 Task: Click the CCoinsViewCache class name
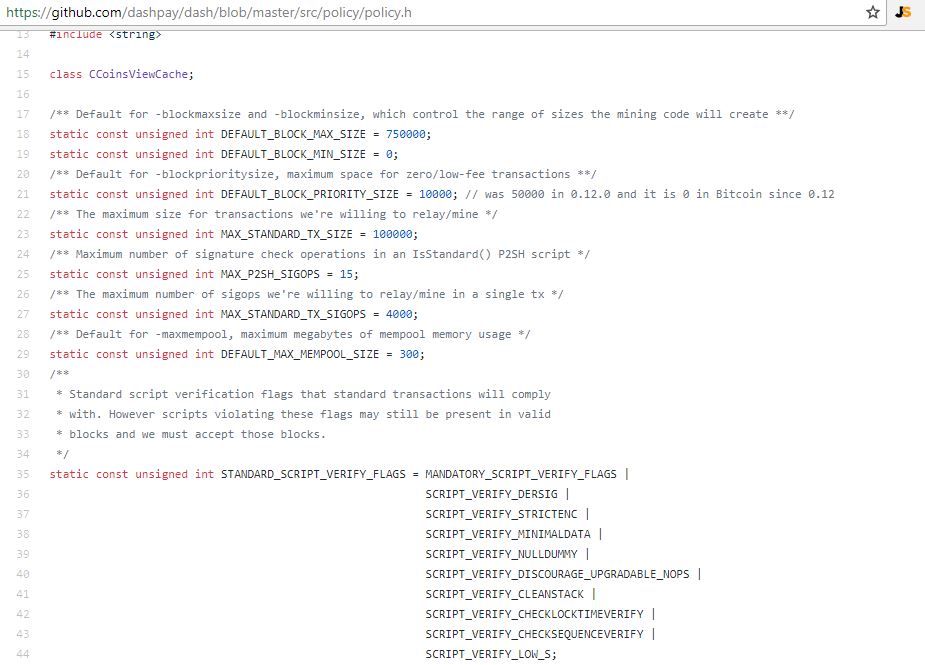click(x=138, y=74)
